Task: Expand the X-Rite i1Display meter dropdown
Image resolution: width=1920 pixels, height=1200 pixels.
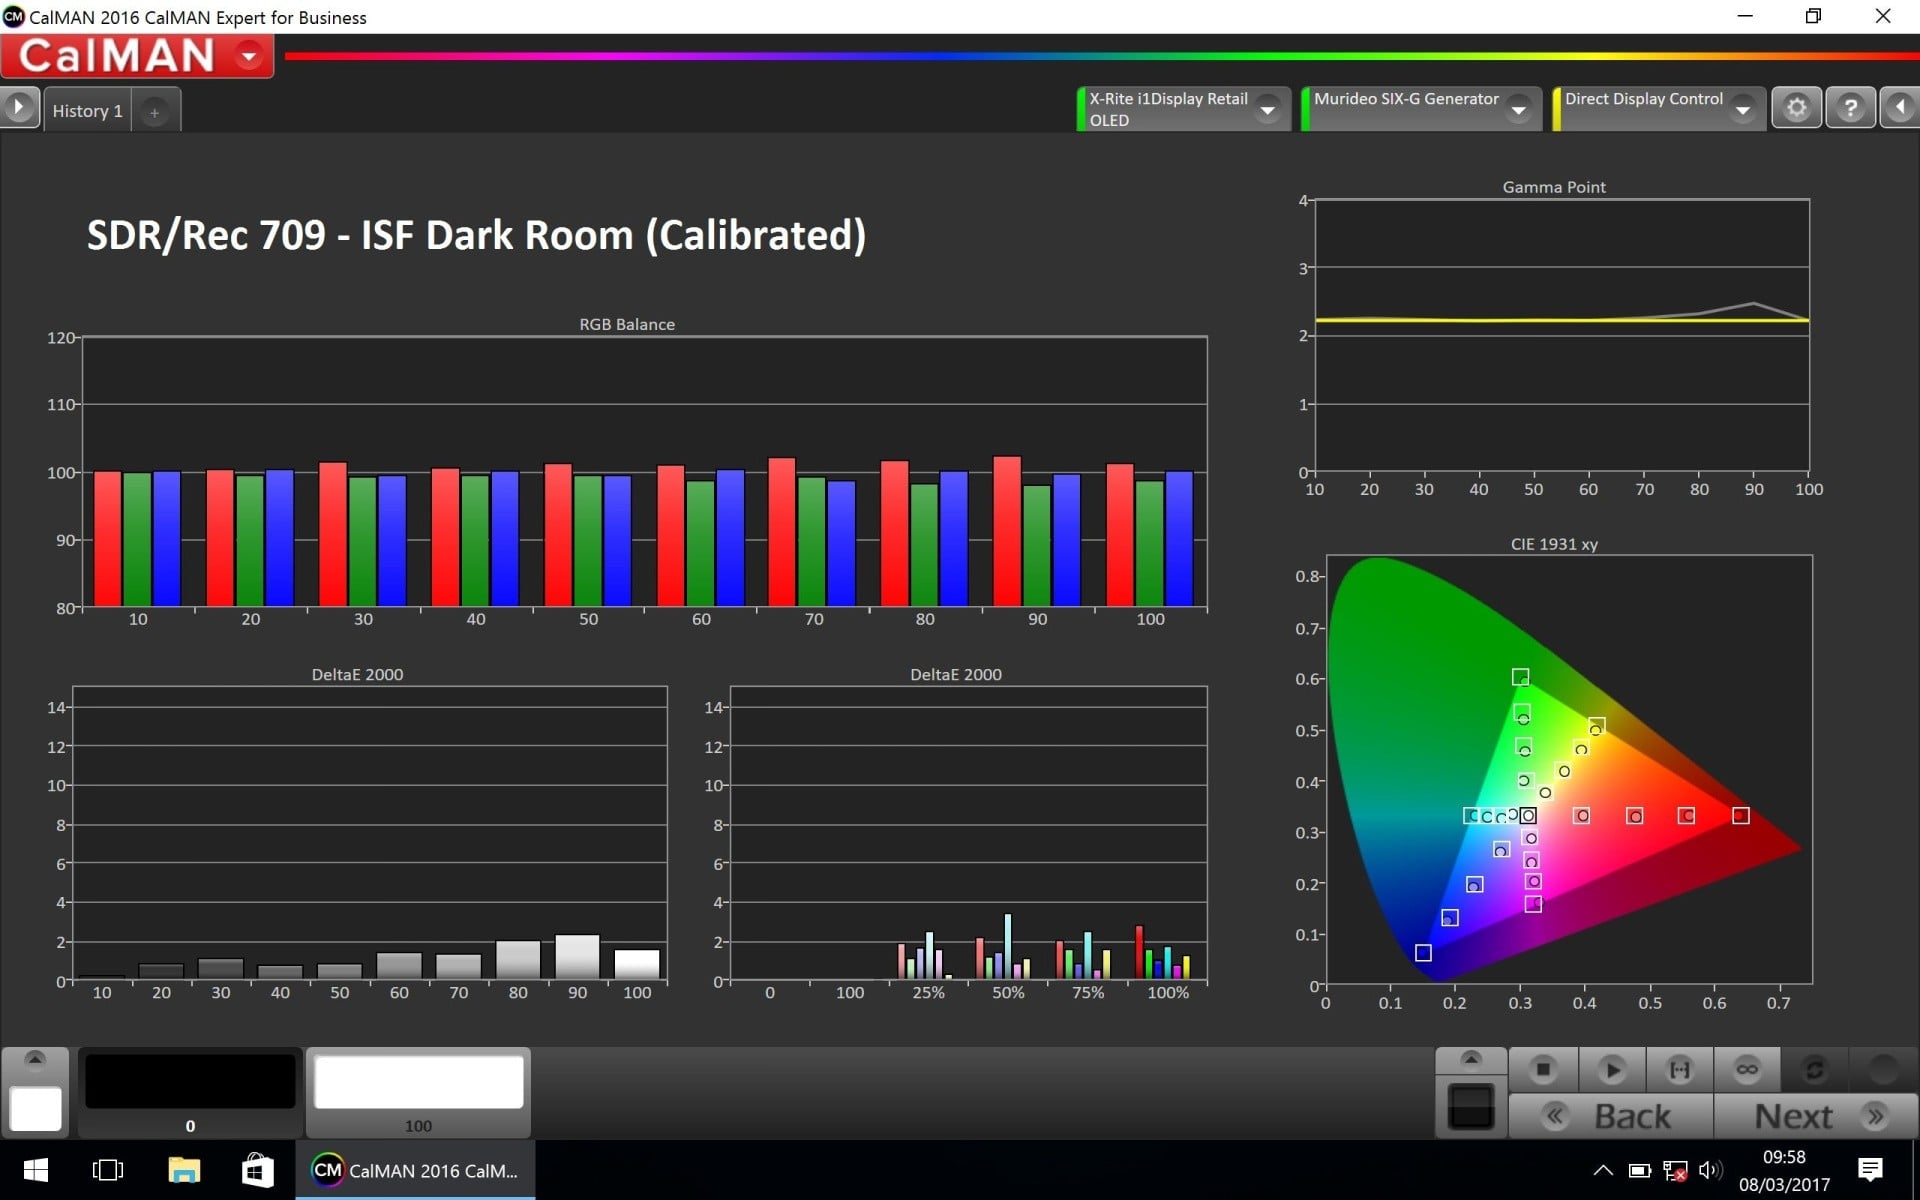Action: 1268,109
